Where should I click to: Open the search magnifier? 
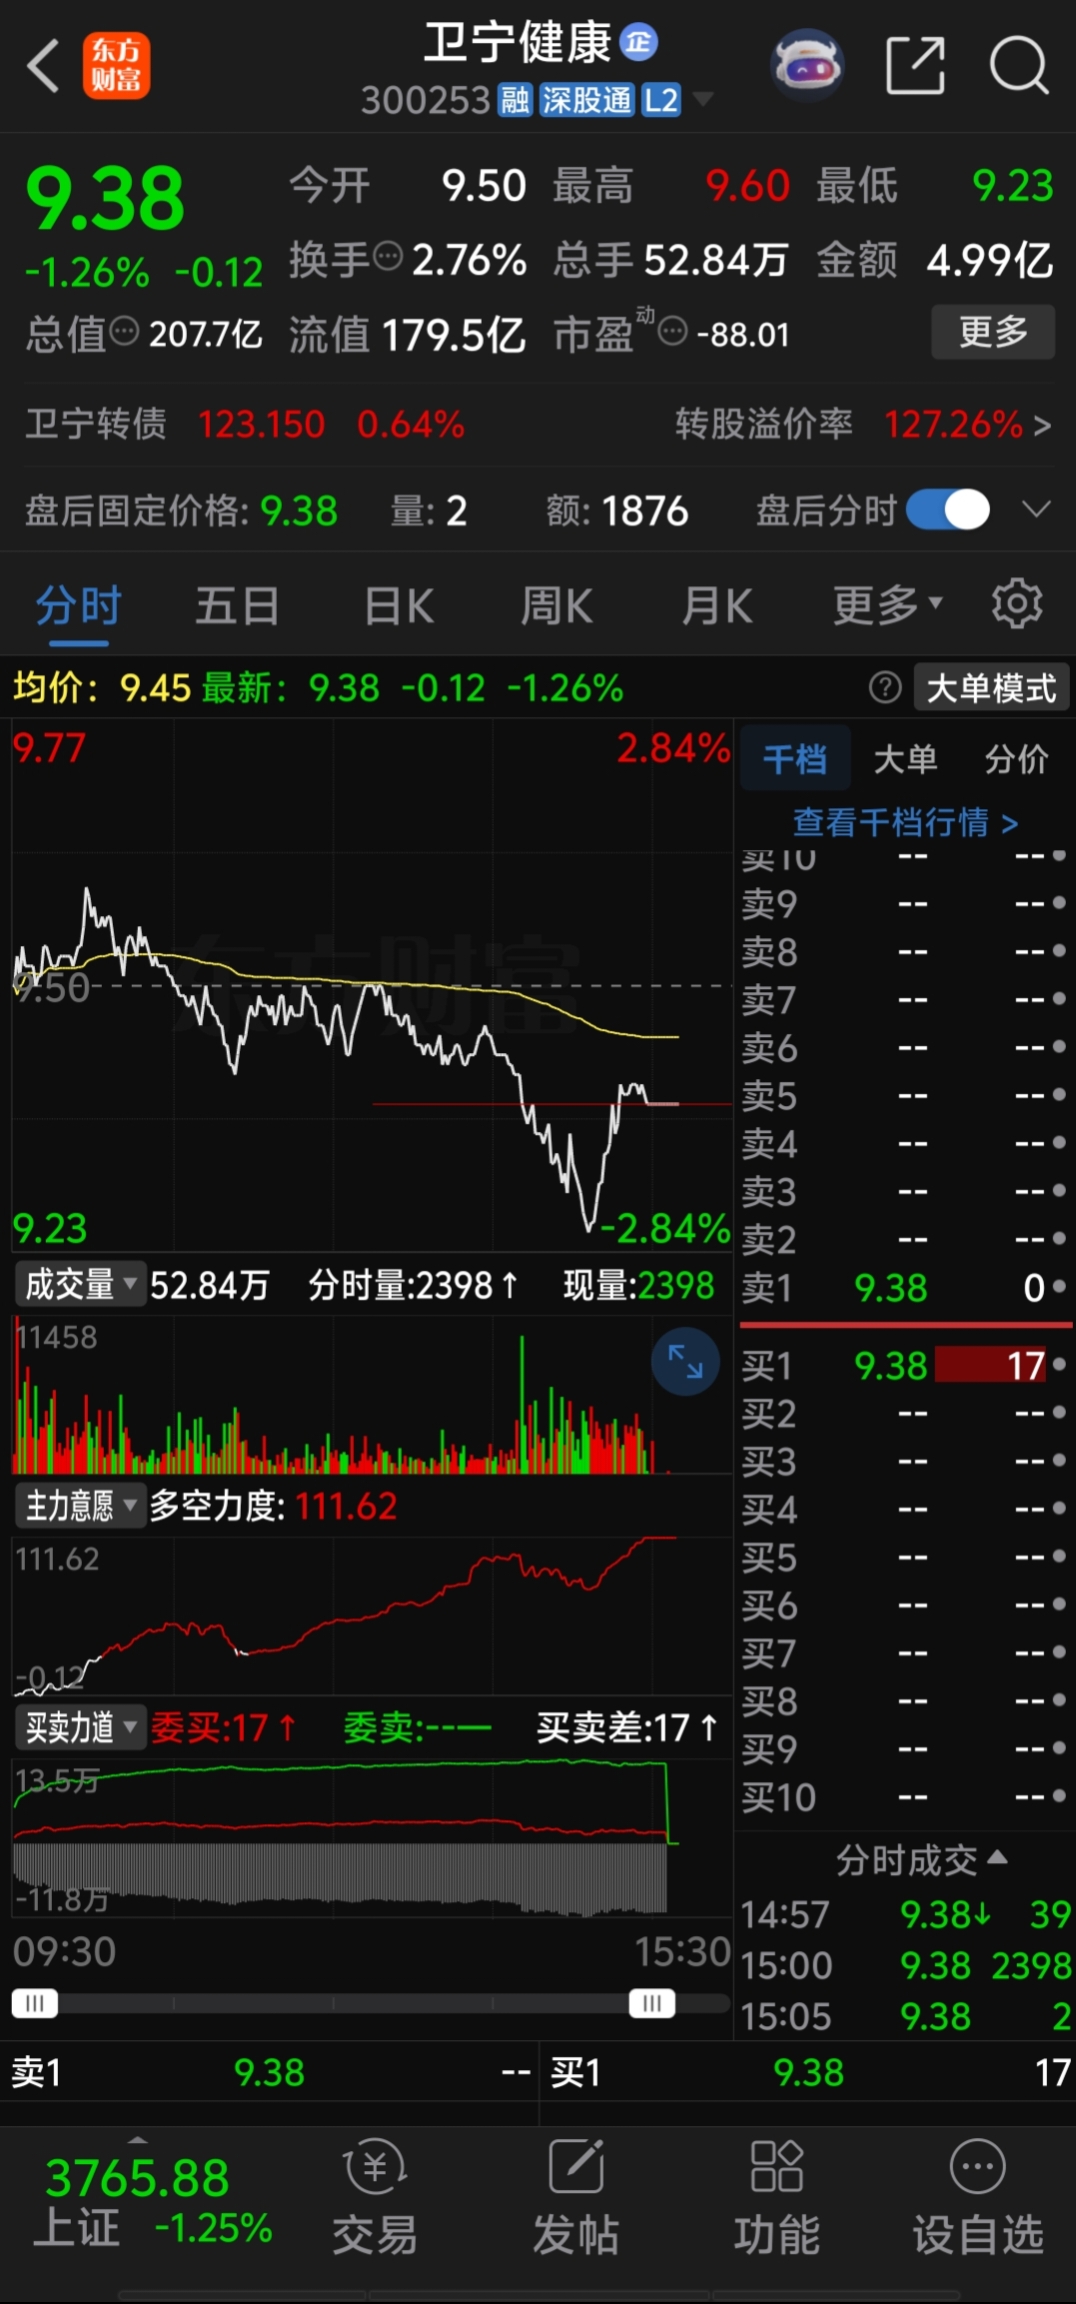(x=1019, y=66)
